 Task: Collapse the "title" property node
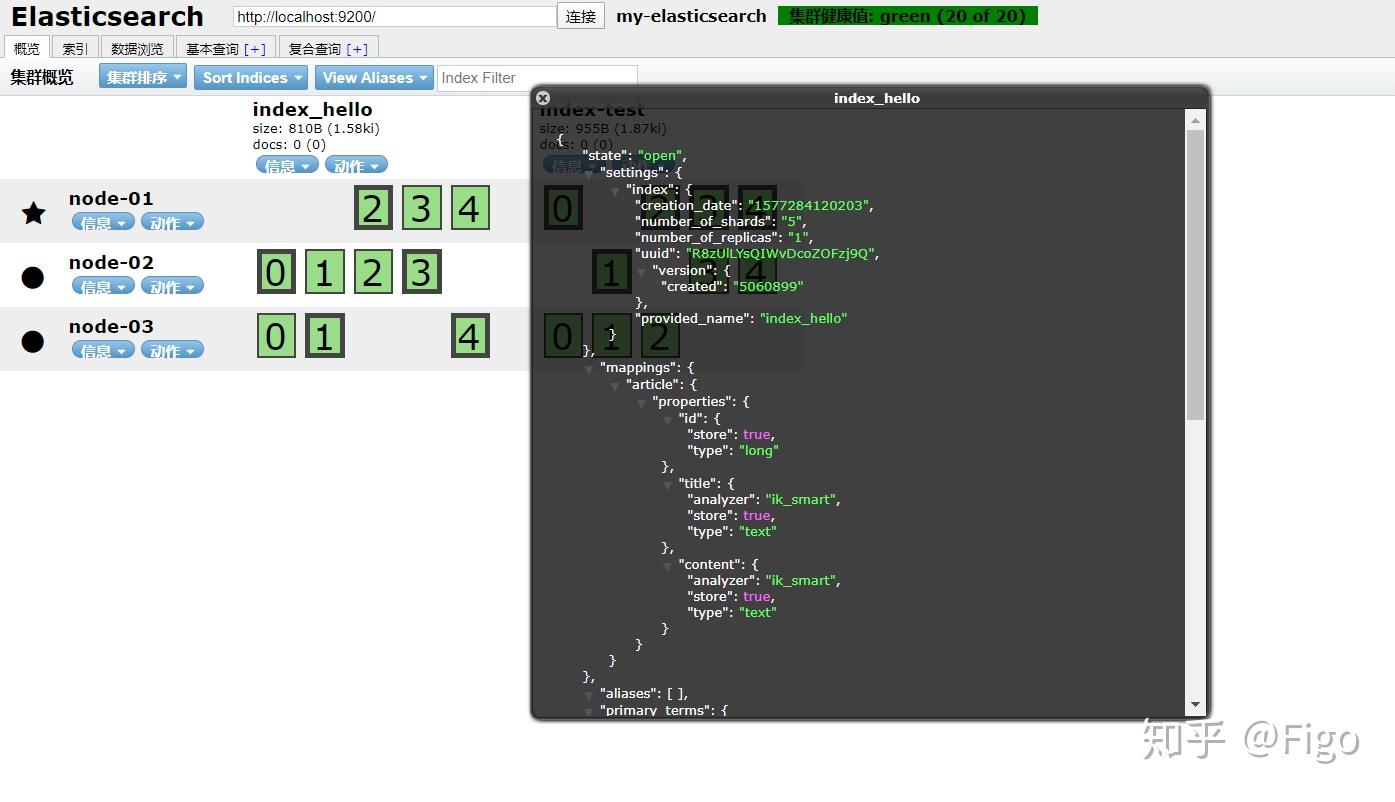click(x=667, y=484)
